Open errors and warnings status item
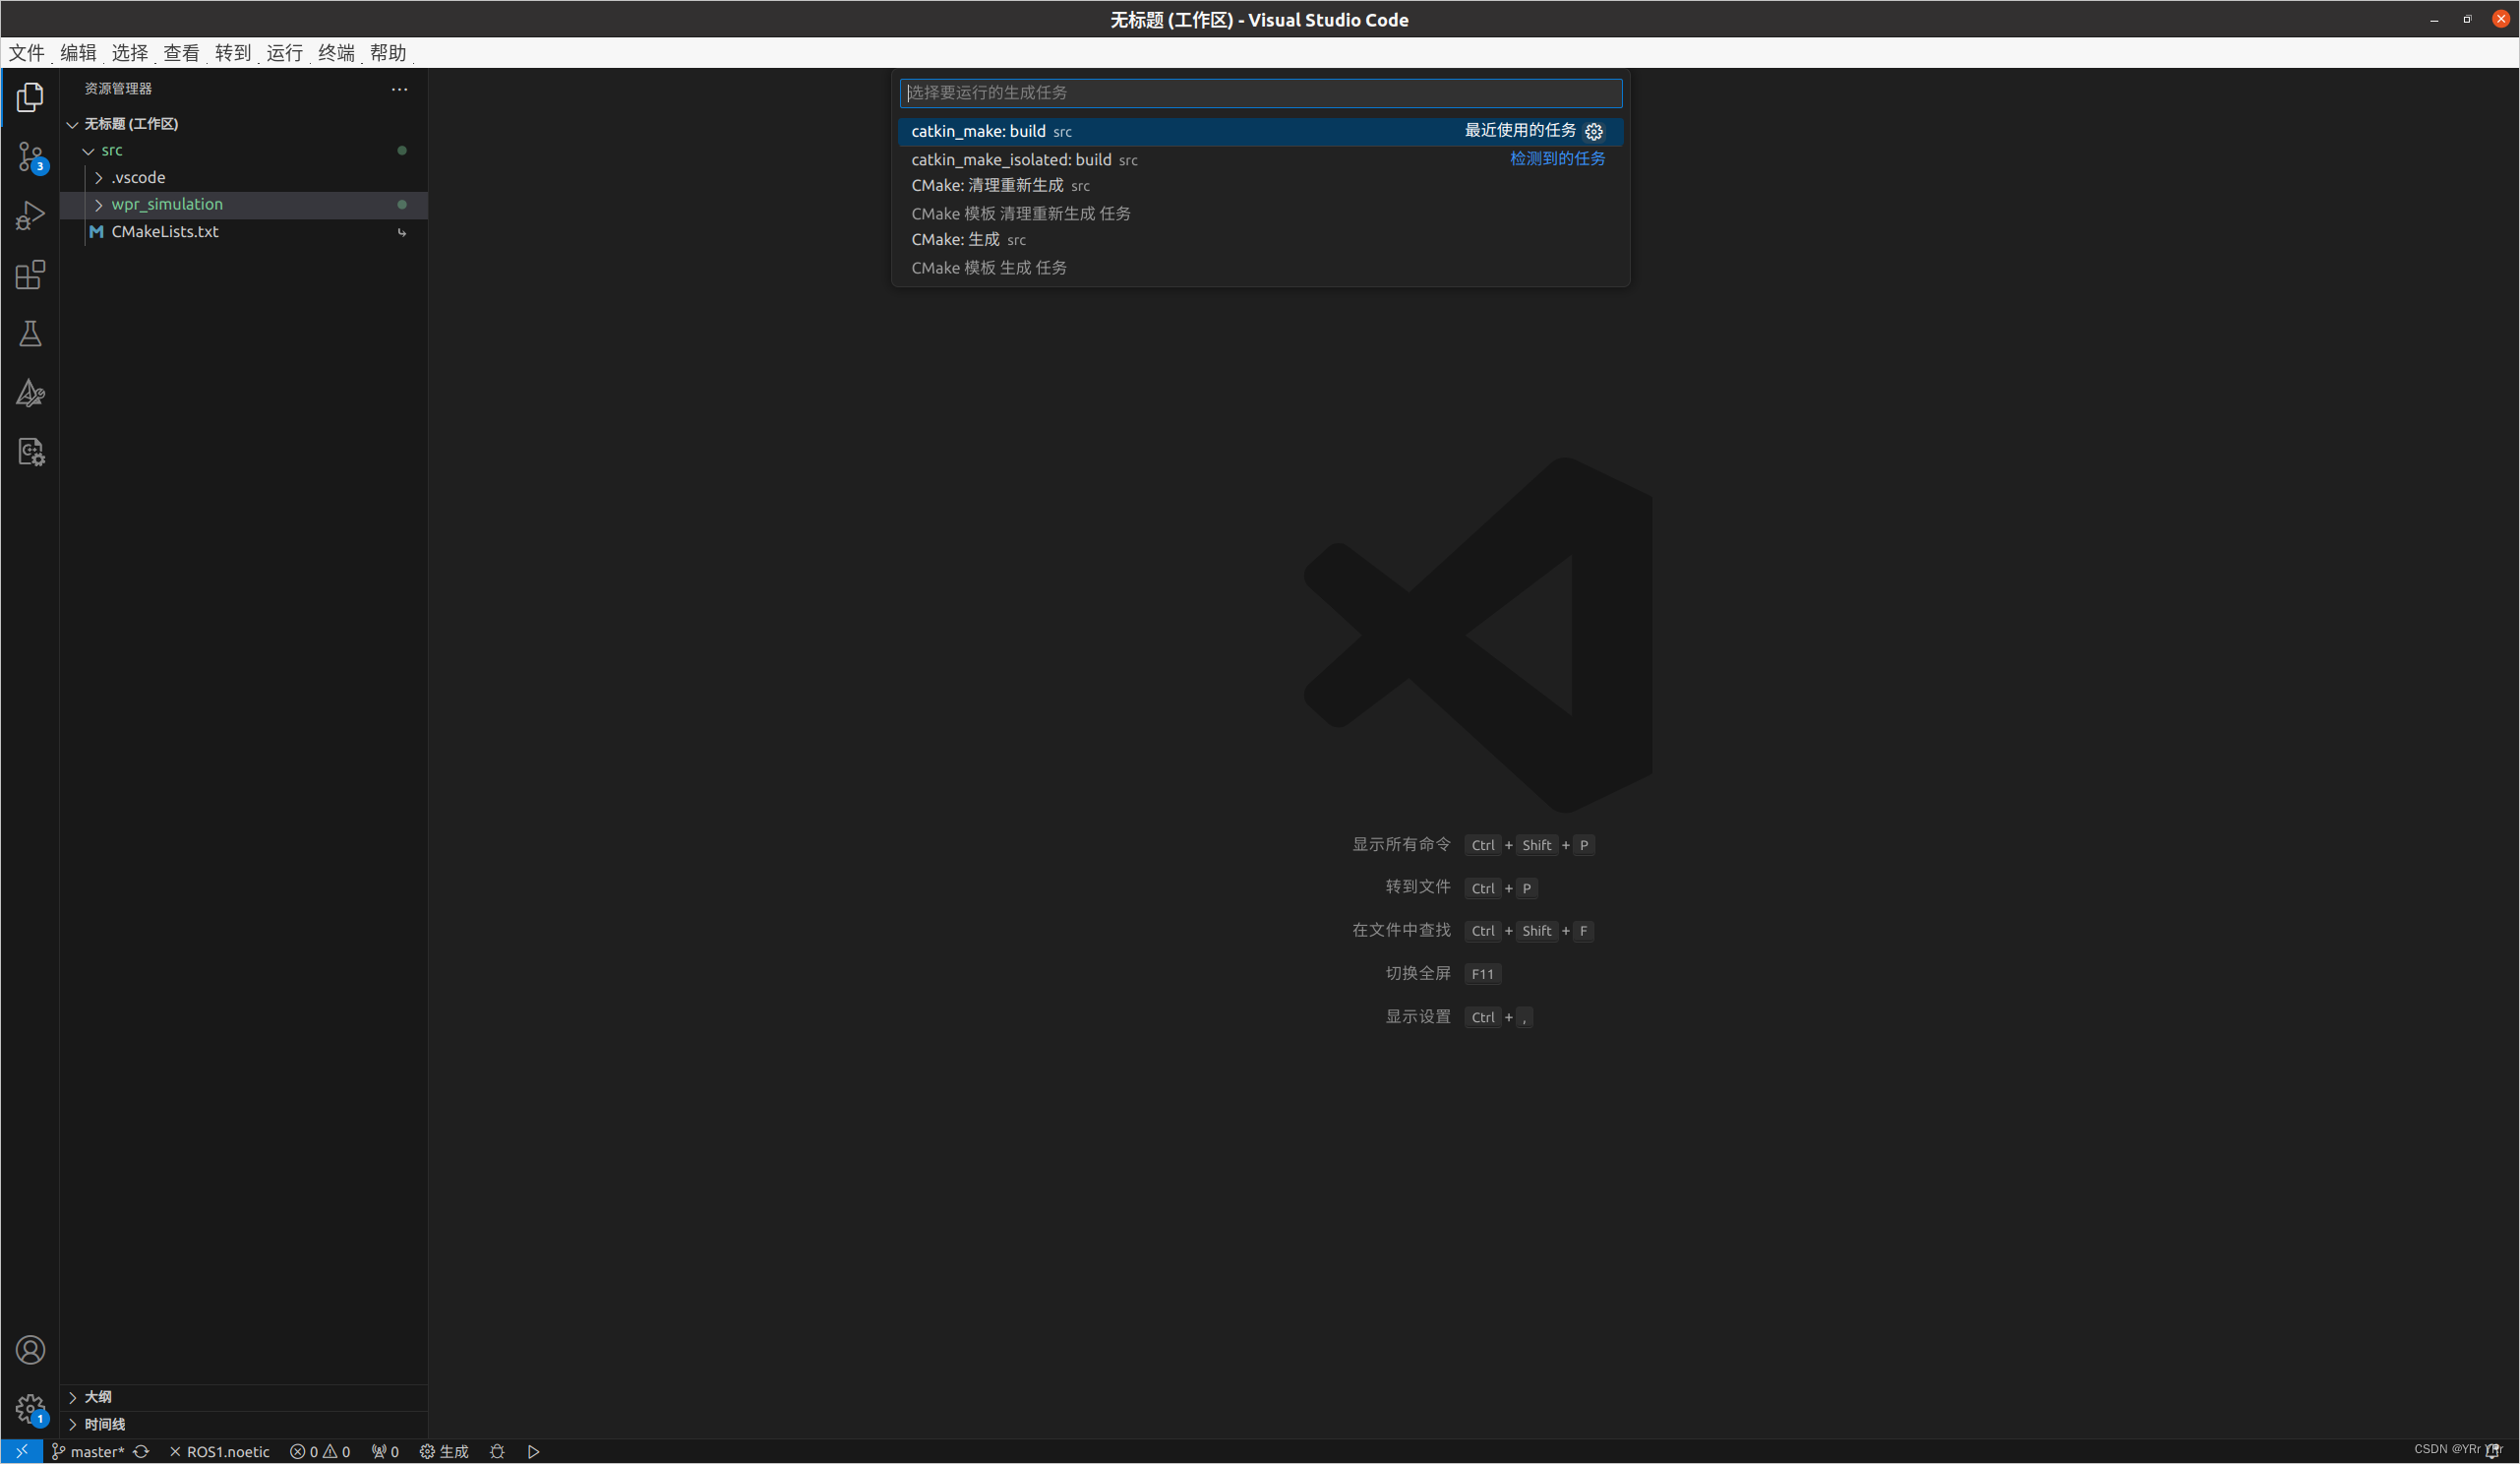The width and height of the screenshot is (2520, 1464). coord(320,1451)
